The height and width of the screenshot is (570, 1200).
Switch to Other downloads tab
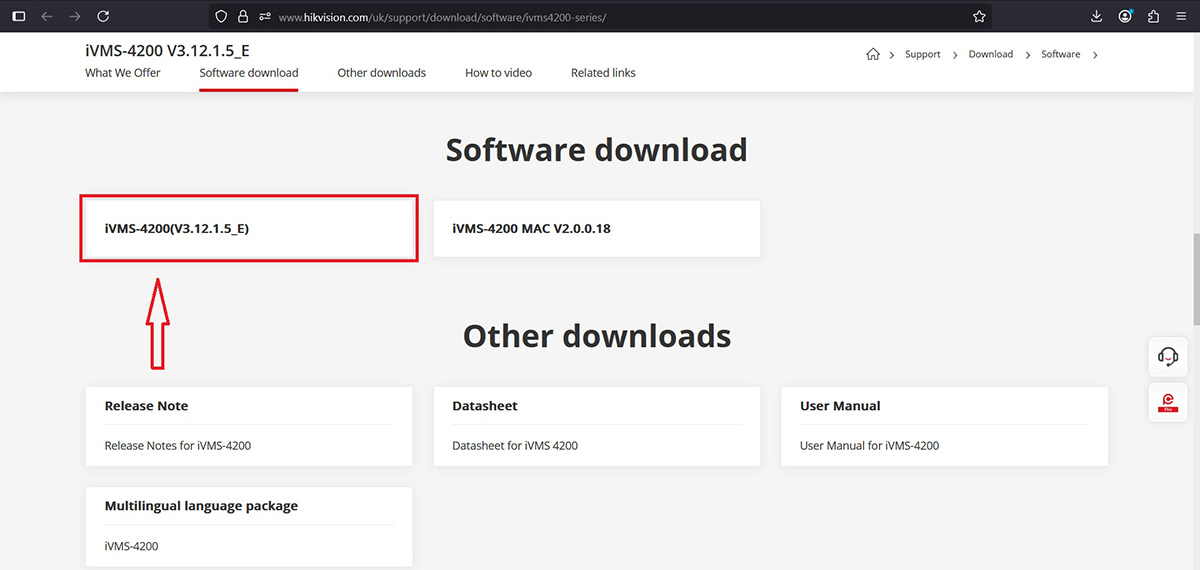[382, 73]
